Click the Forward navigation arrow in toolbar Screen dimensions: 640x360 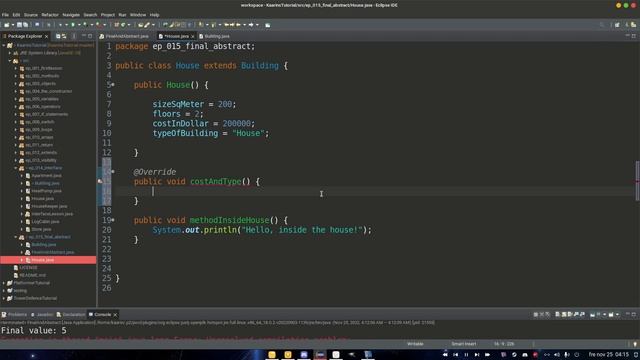pos(251,25)
